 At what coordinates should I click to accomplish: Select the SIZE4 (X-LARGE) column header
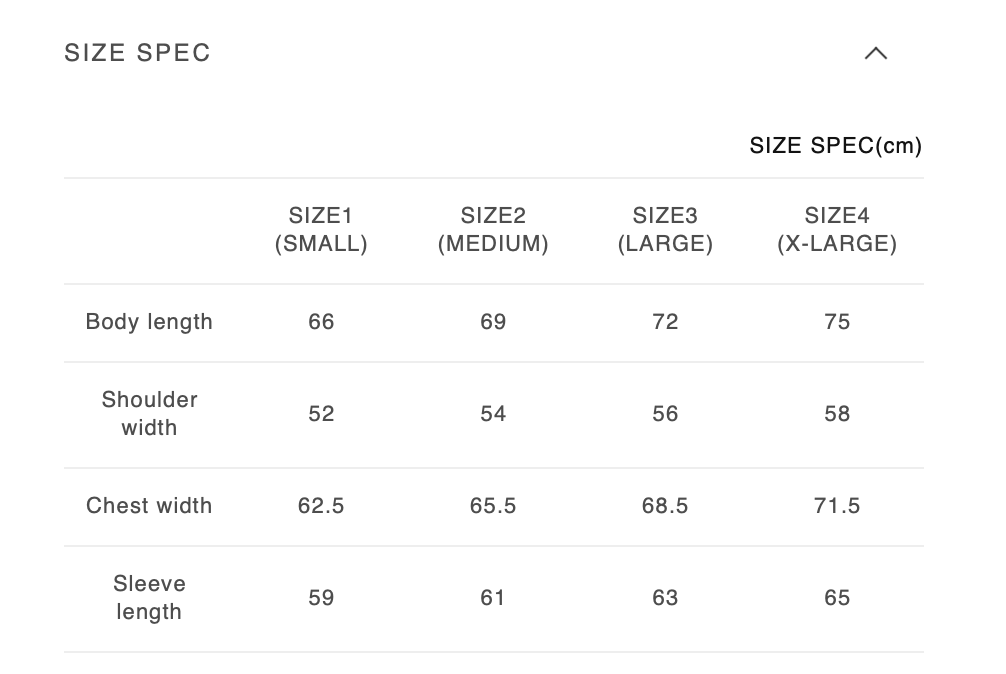click(x=837, y=230)
